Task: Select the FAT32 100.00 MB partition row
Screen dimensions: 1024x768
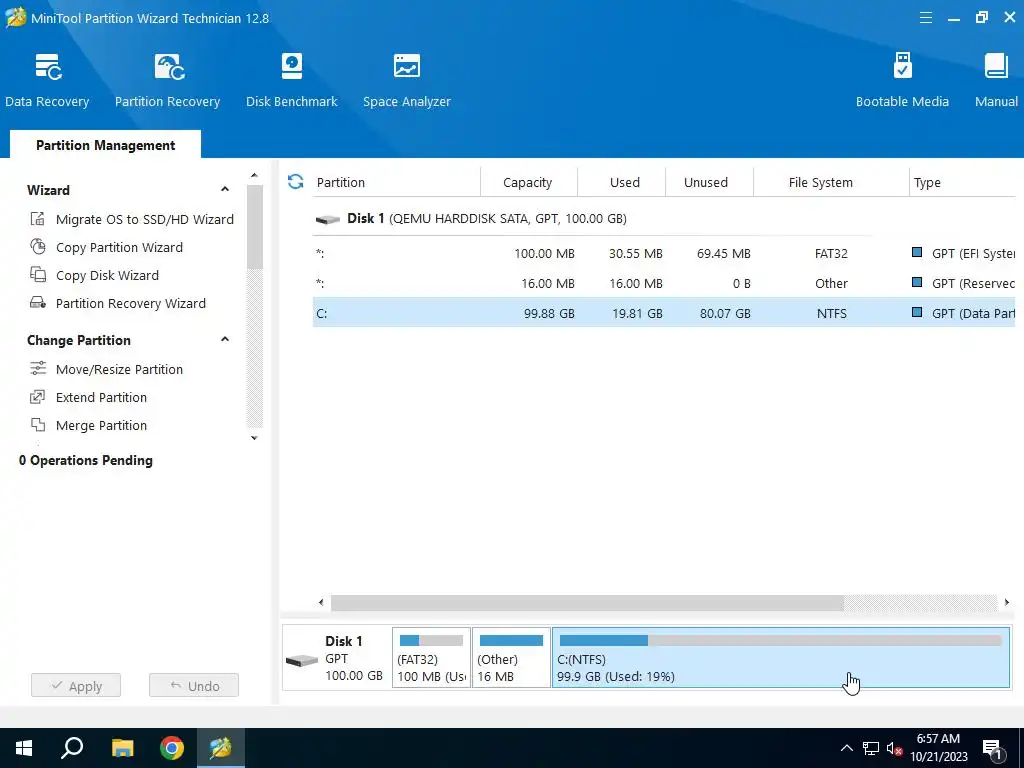Action: tap(664, 253)
